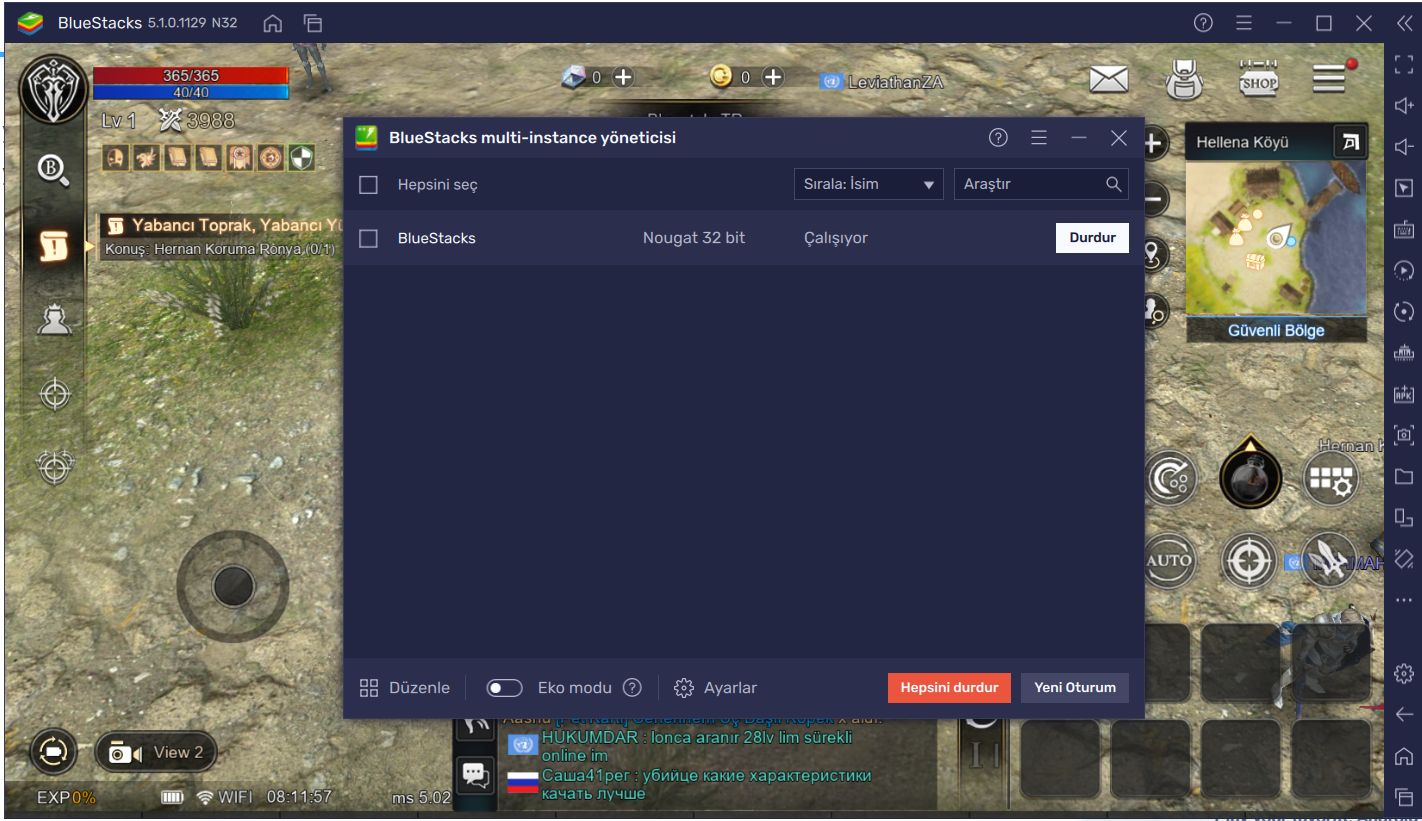Collapse the BlueStacks right sidebar with double chevron
Viewport: 1422px width, 821px height.
1403,23
